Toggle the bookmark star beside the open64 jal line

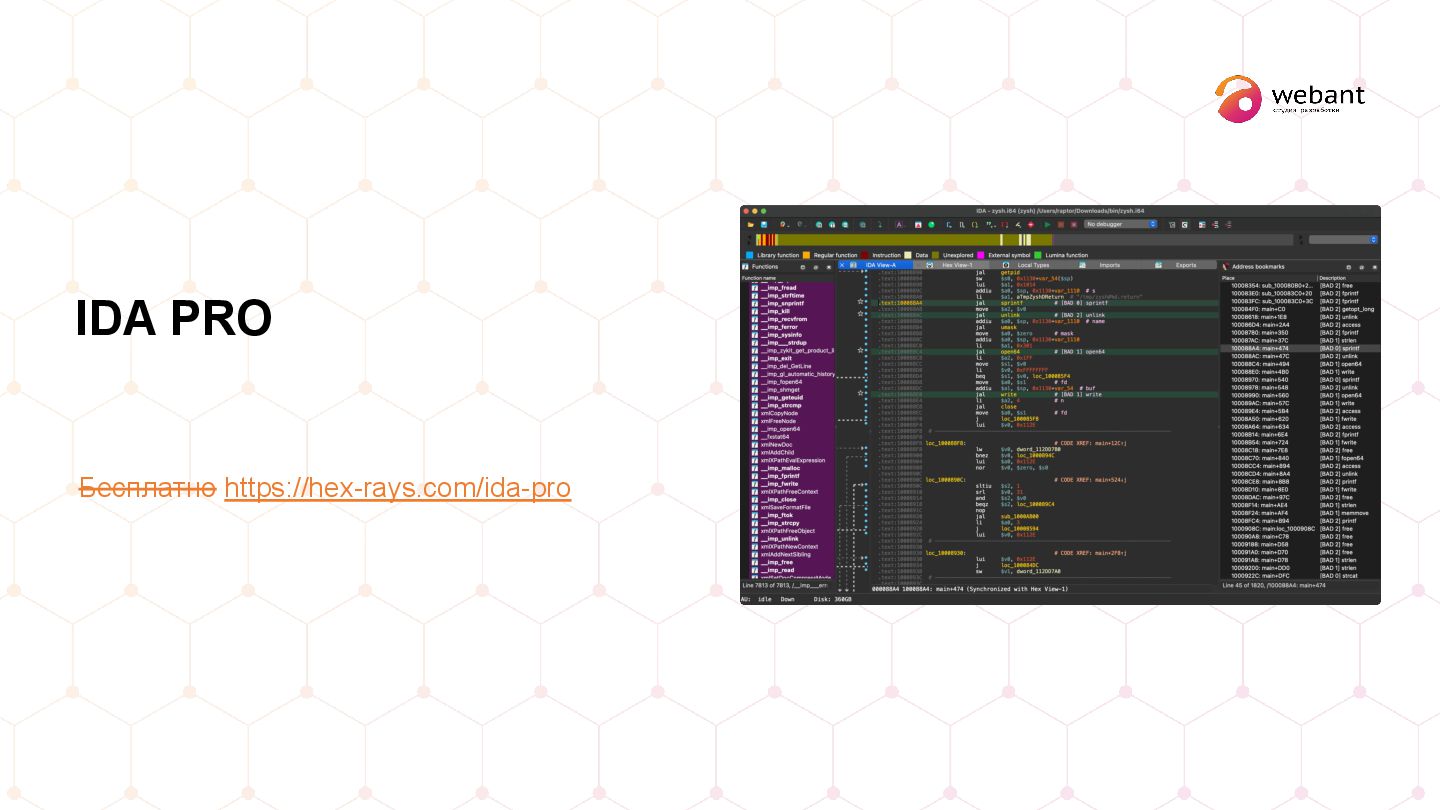click(x=860, y=351)
